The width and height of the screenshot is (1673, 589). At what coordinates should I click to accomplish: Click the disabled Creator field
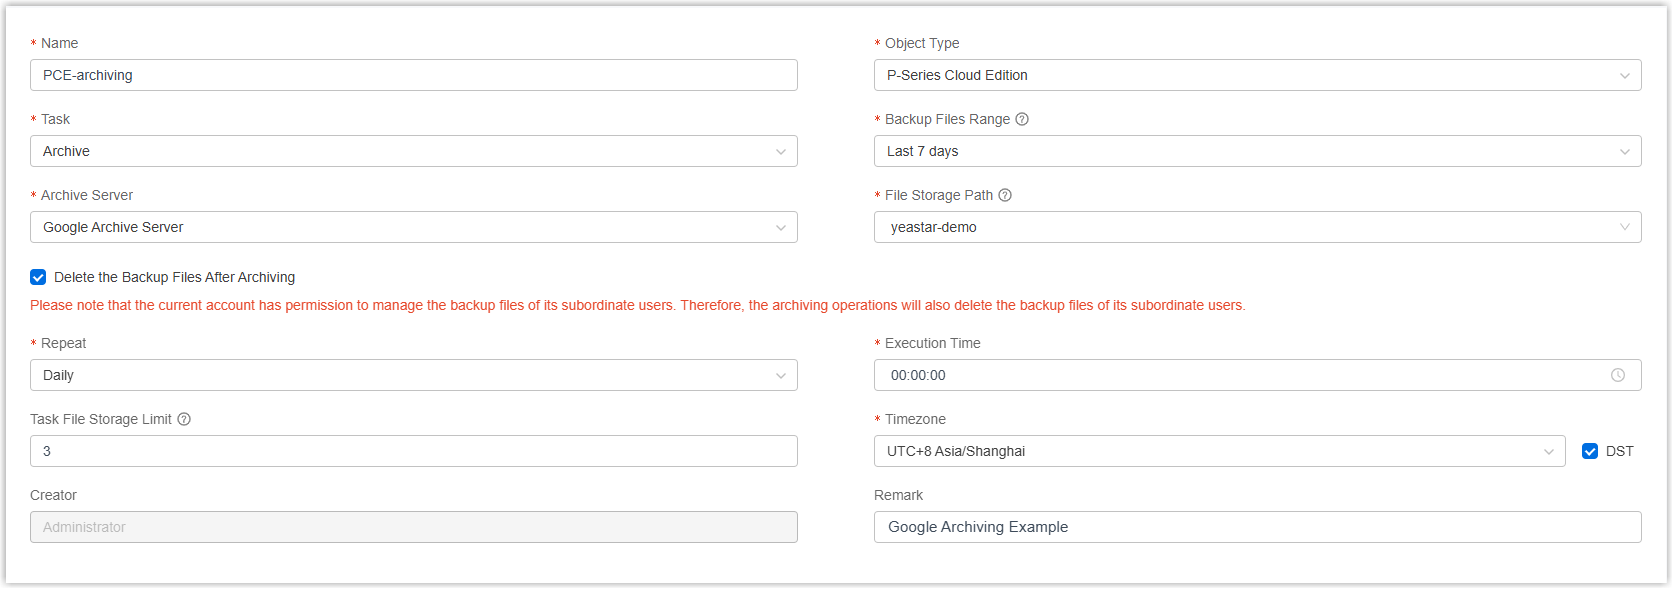[x=413, y=527]
